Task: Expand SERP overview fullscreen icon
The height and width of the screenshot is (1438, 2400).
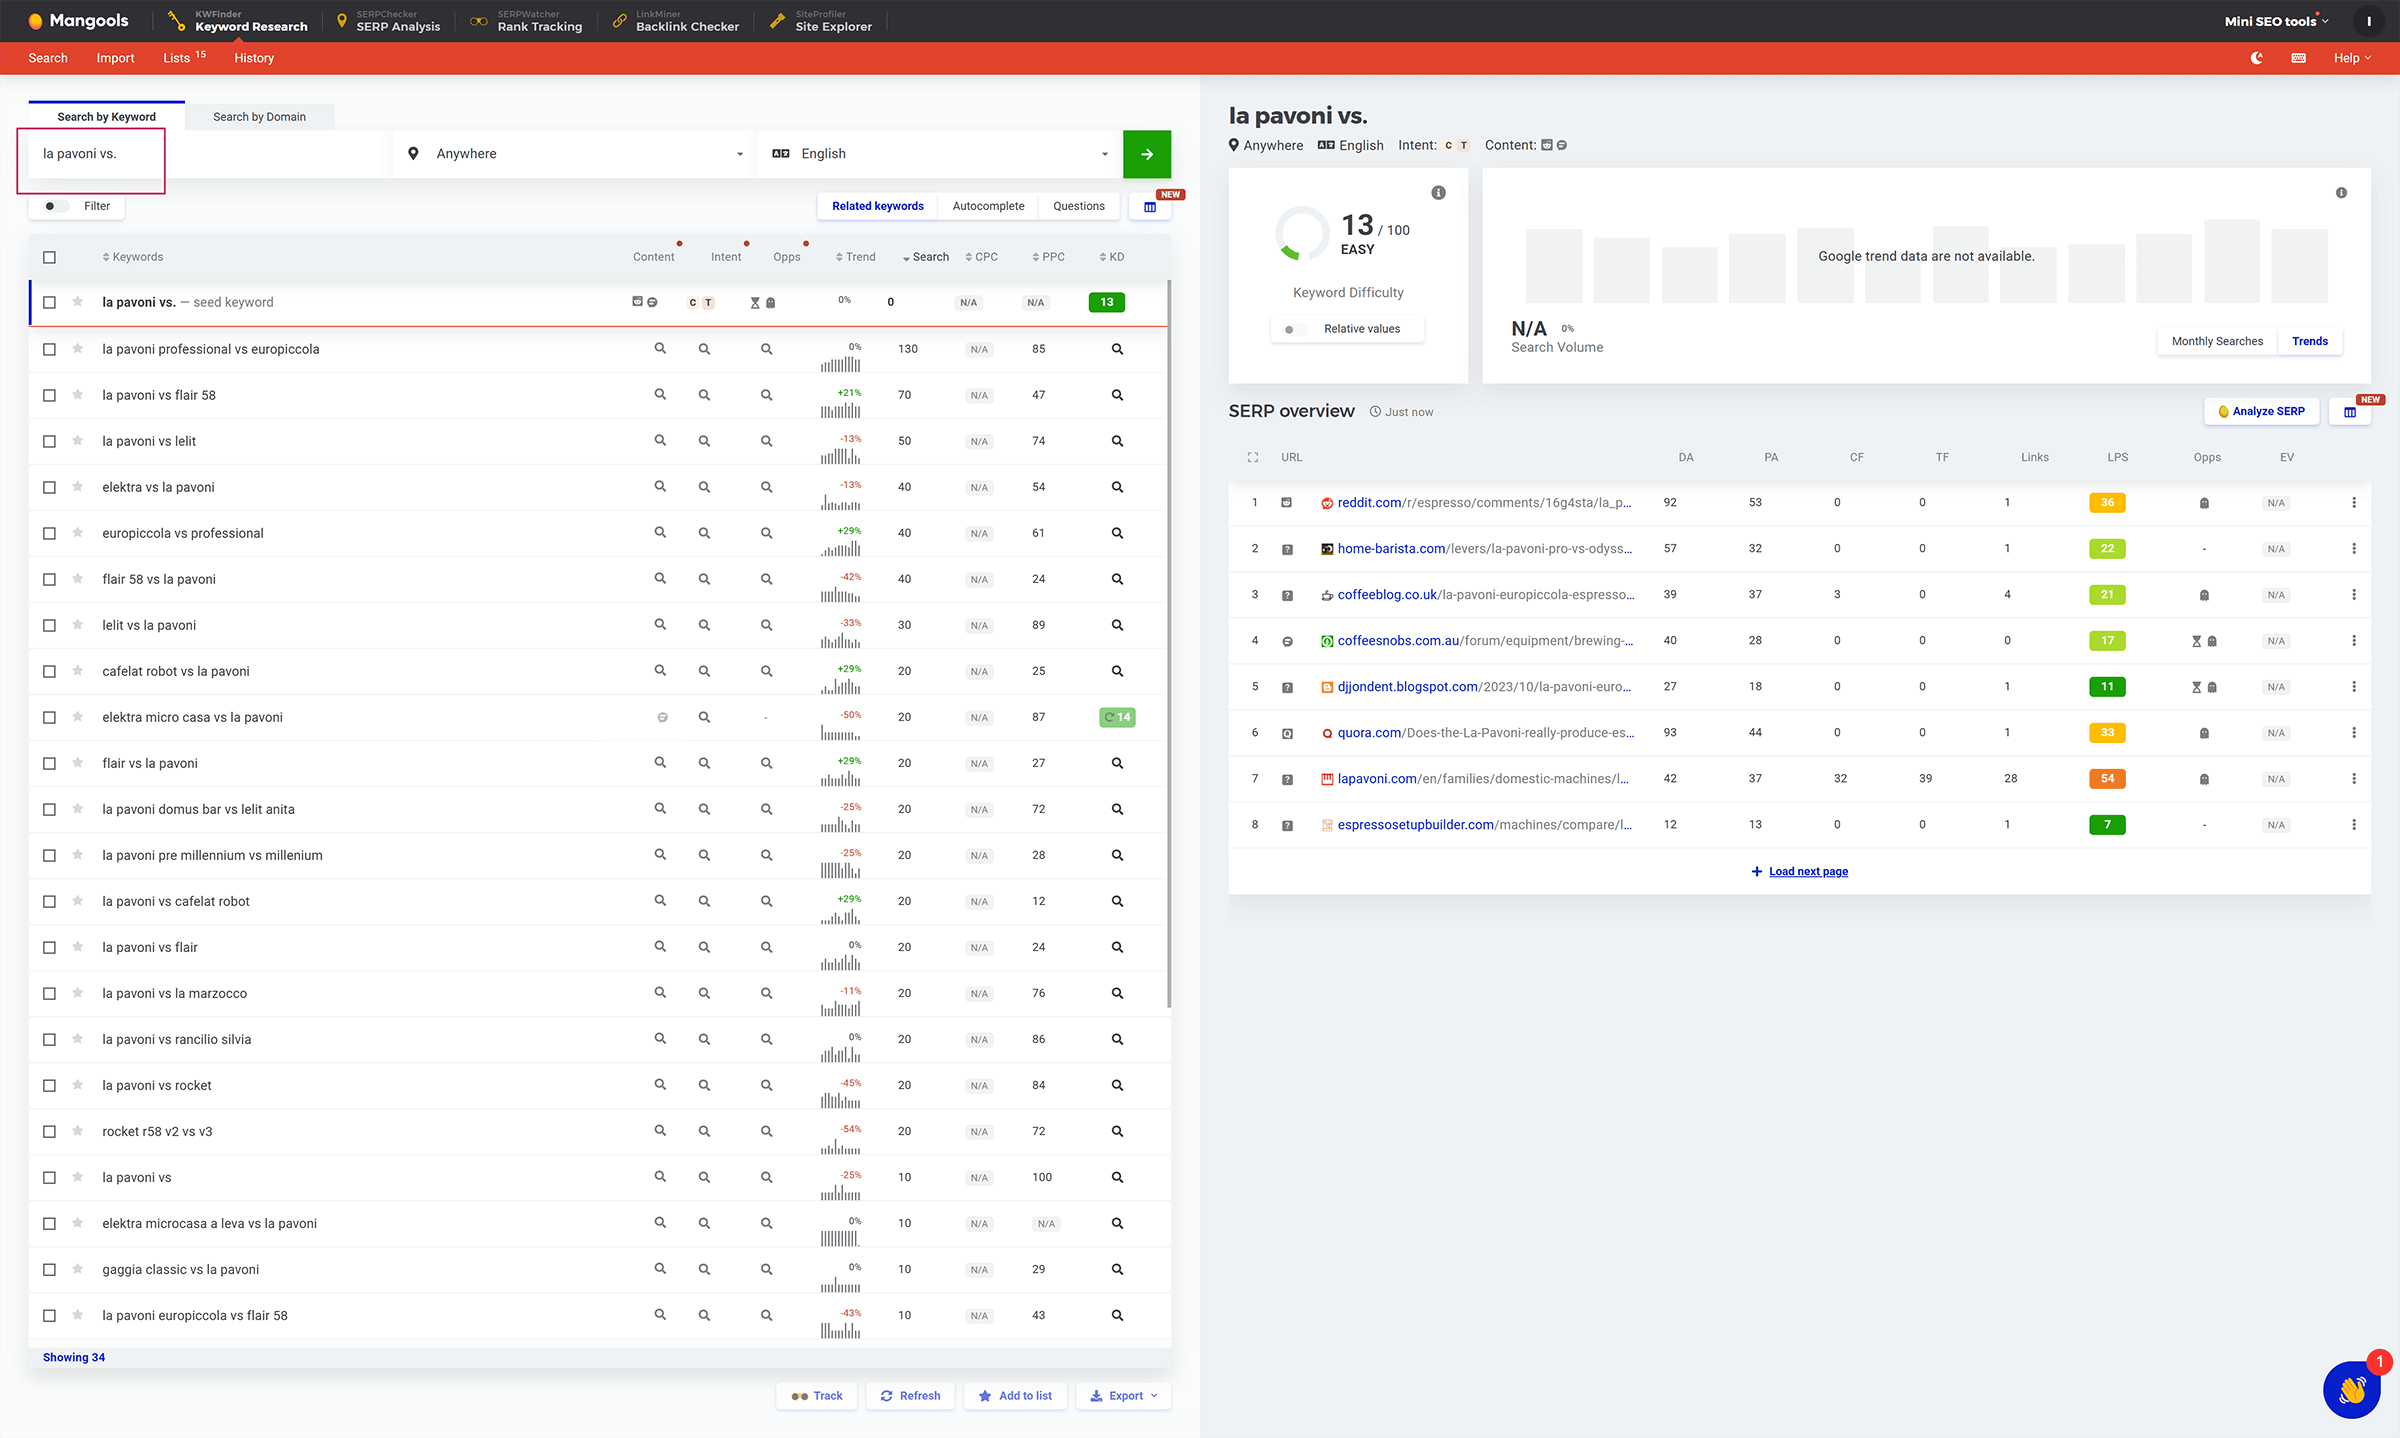Action: [1253, 457]
